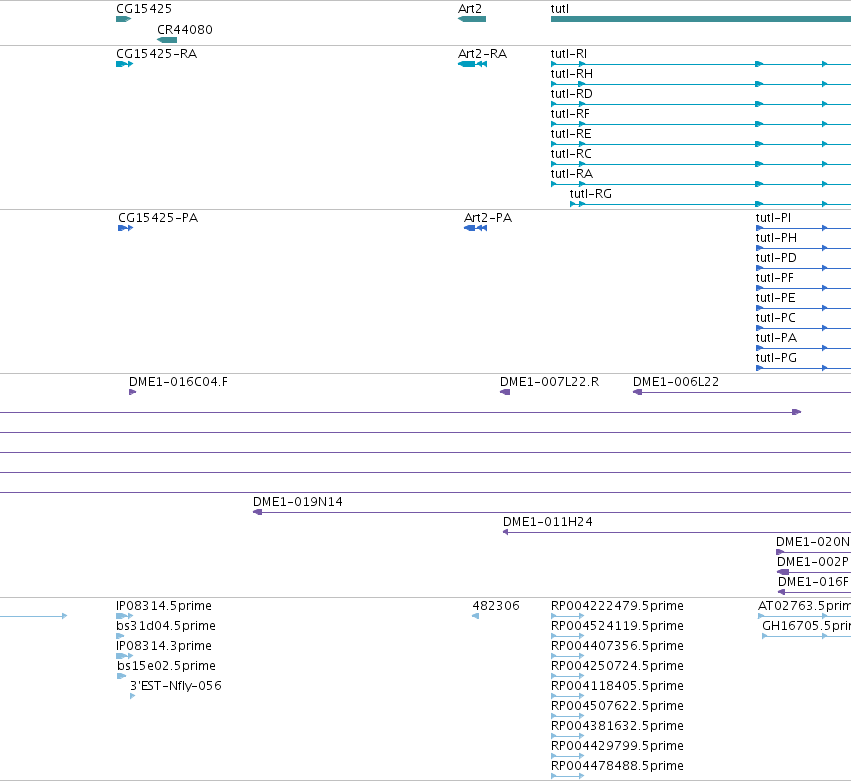Click the 482306 feature label
Image resolution: width=851 pixels, height=781 pixels.
496,606
